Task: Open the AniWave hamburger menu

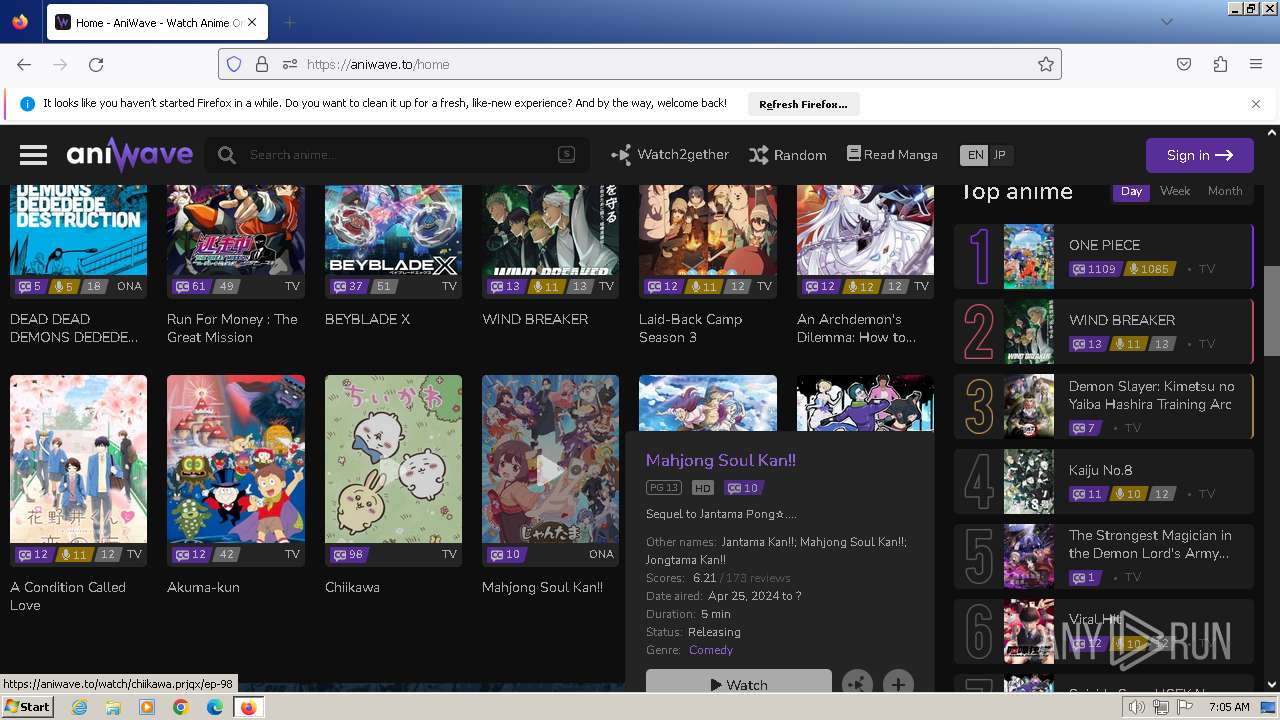Action: click(x=33, y=155)
